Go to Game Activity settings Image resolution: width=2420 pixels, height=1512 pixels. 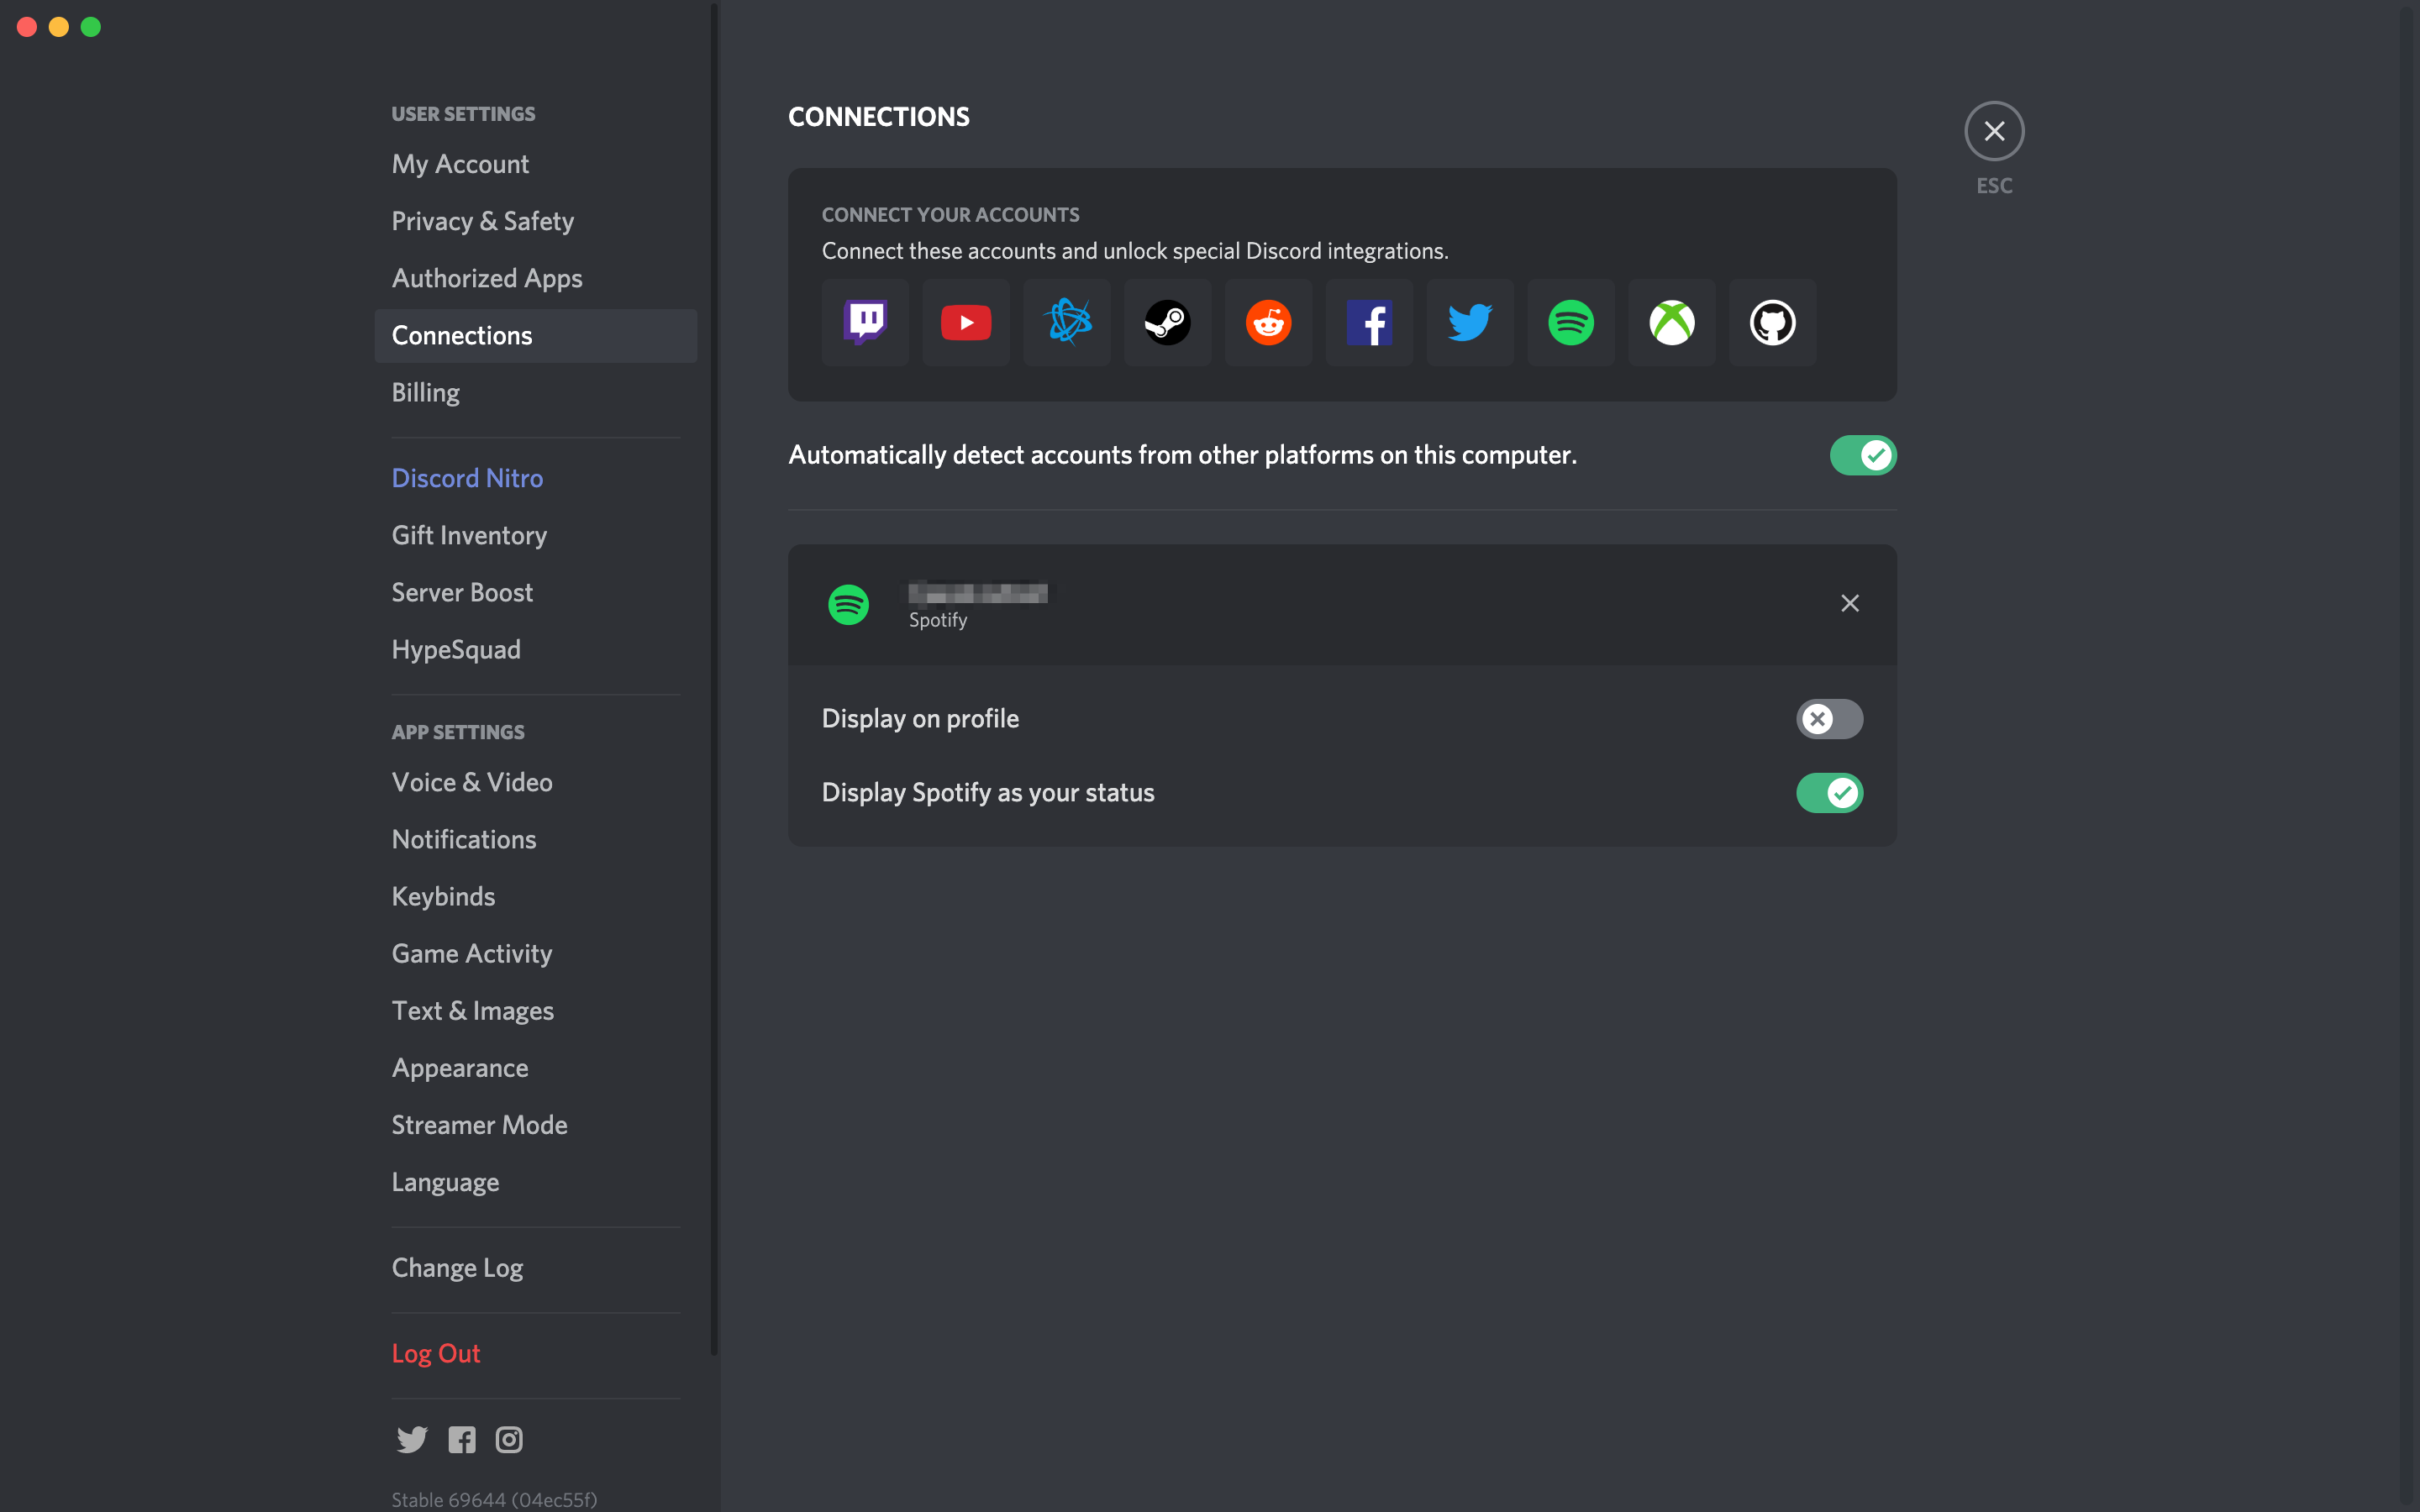[535, 953]
